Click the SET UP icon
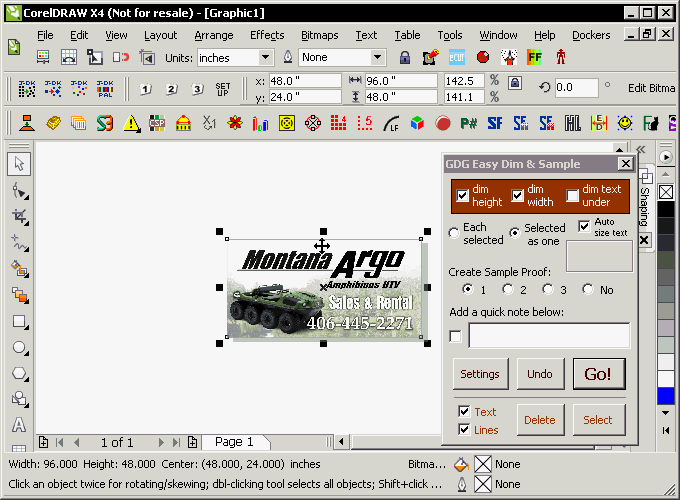Viewport: 680px width, 500px height. (x=222, y=89)
